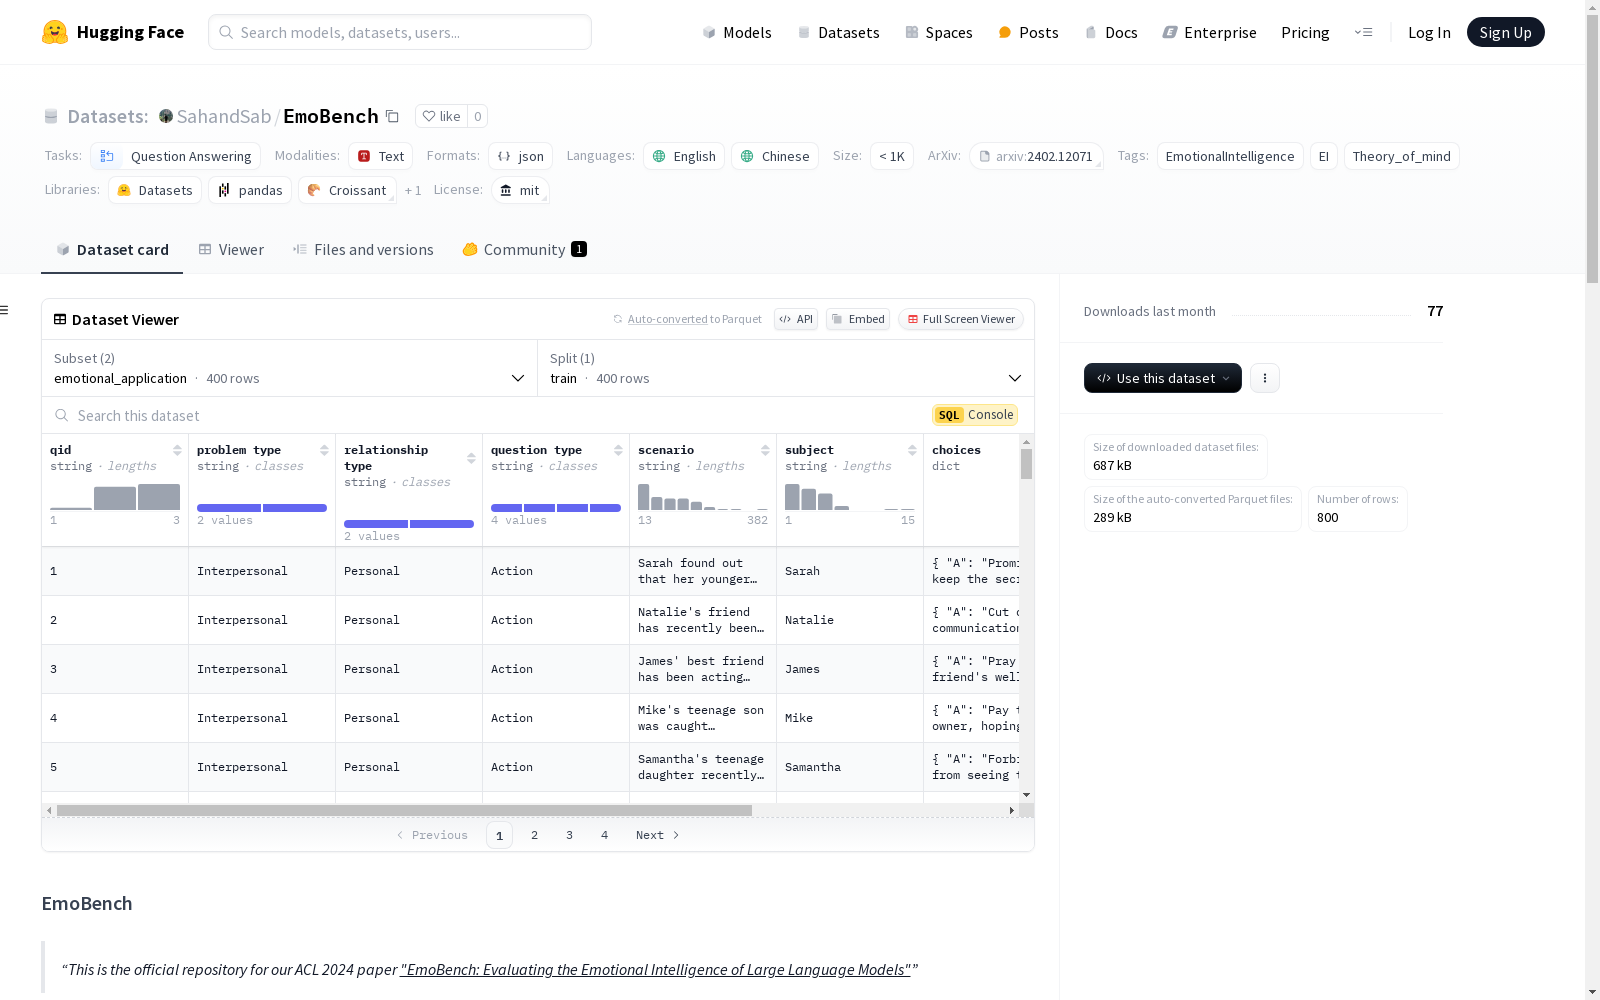Open Posts in the top navigation

pyautogui.click(x=1029, y=32)
